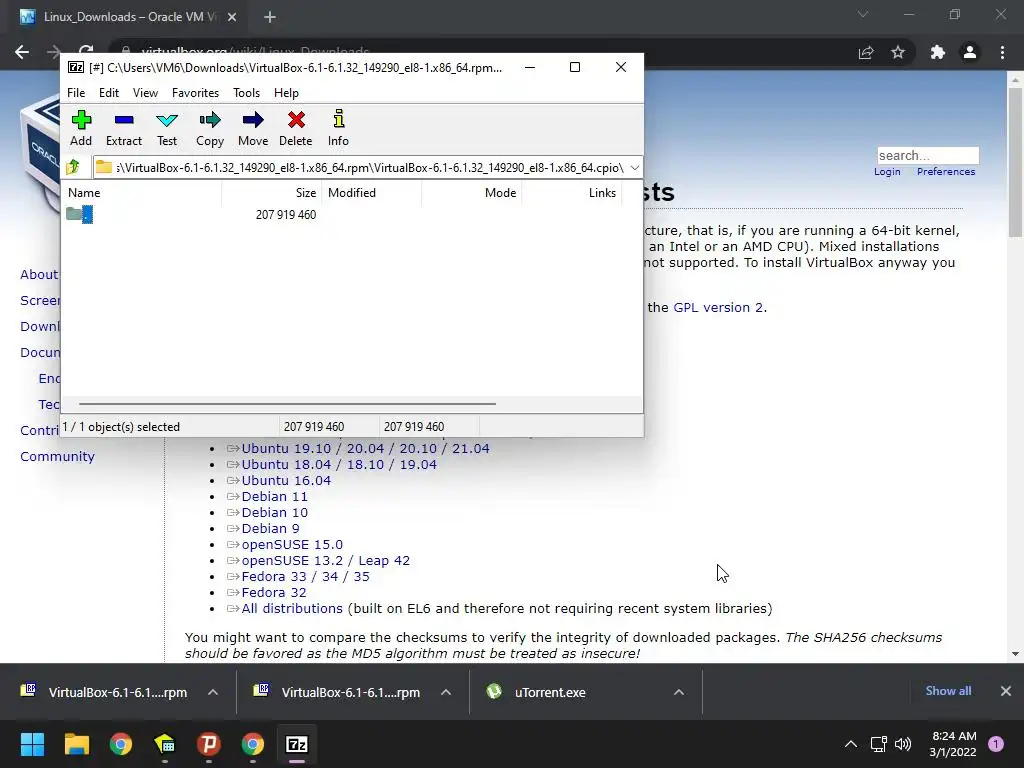This screenshot has width=1024, height=768.
Task: Open Fedora 33 / 34 / 35 link
Action: click(305, 577)
